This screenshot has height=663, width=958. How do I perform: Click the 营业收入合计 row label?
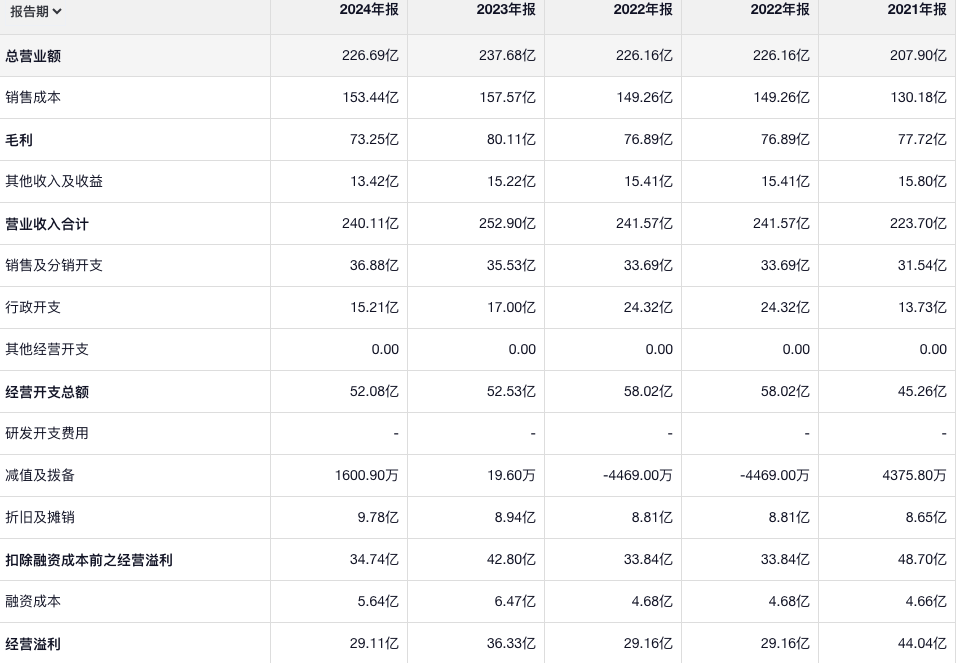point(47,224)
